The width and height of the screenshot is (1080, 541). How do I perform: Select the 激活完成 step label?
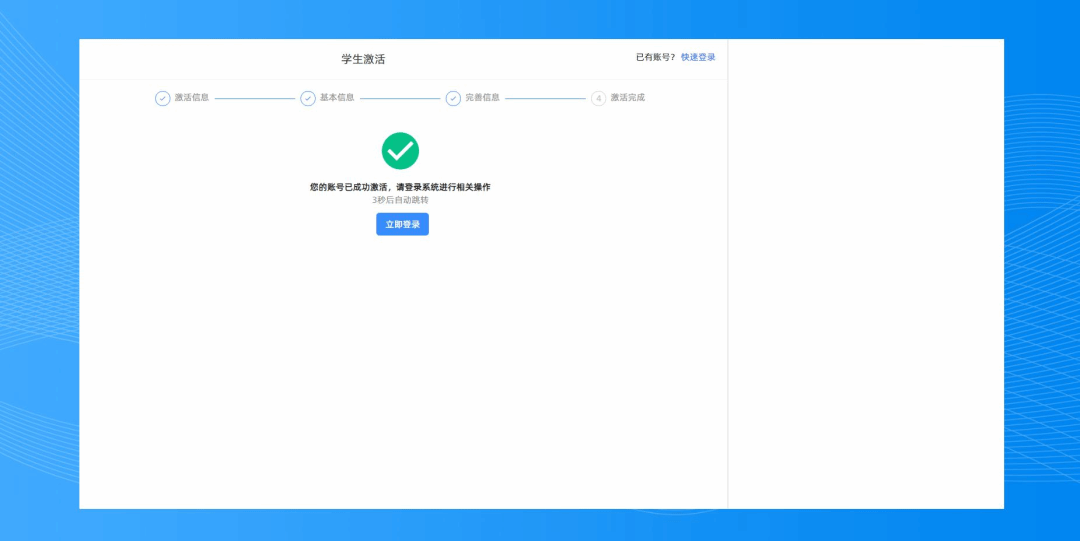tap(627, 98)
